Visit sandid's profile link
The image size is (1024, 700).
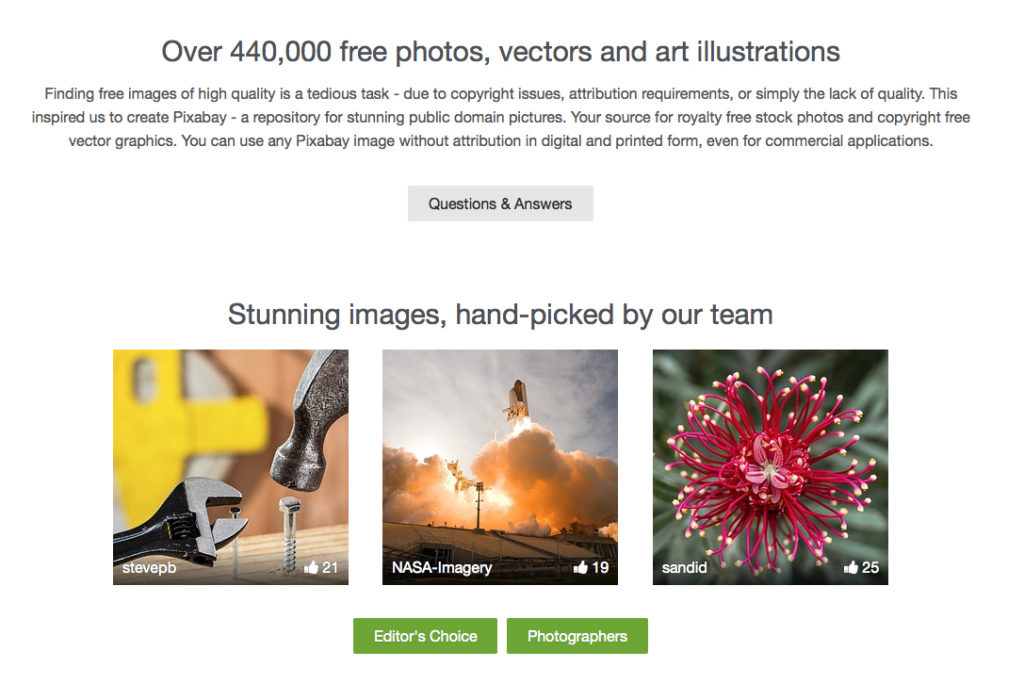point(684,567)
